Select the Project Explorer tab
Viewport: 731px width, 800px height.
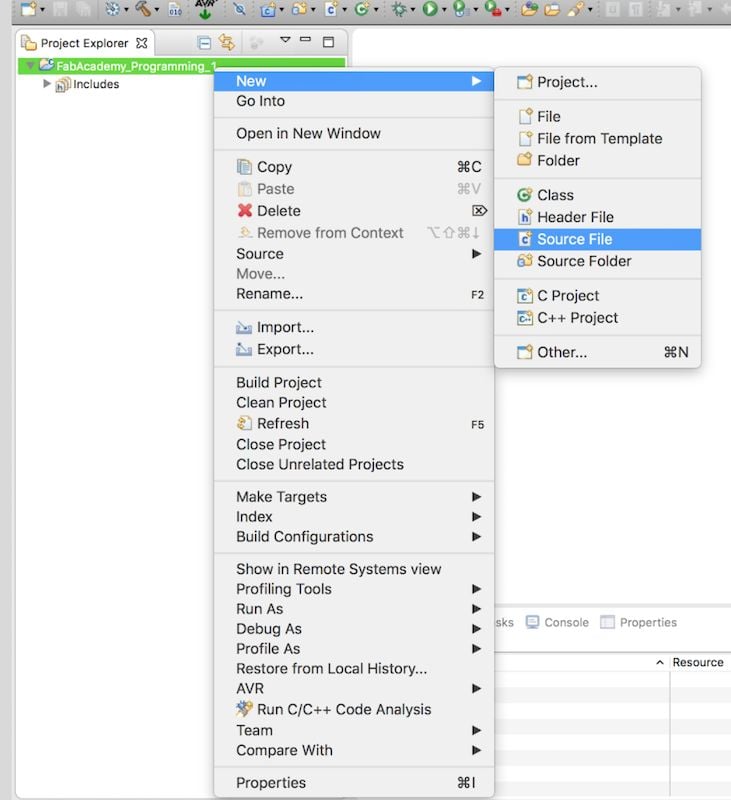pos(84,43)
